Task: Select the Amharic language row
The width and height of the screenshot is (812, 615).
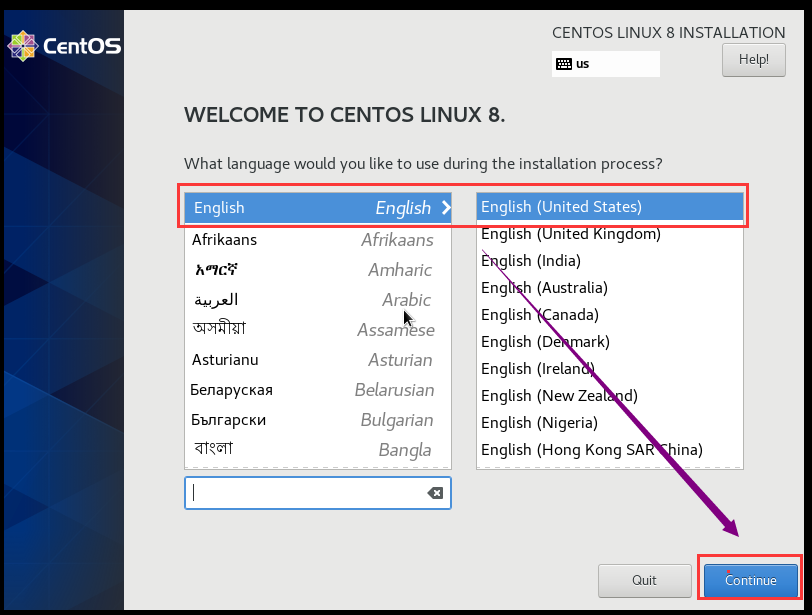Action: pyautogui.click(x=317, y=270)
